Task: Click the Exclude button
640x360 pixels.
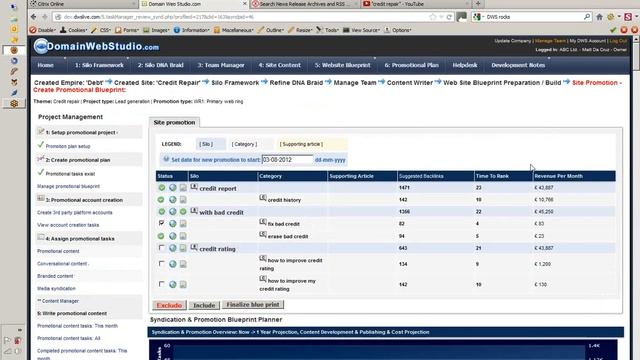Action: point(169,305)
